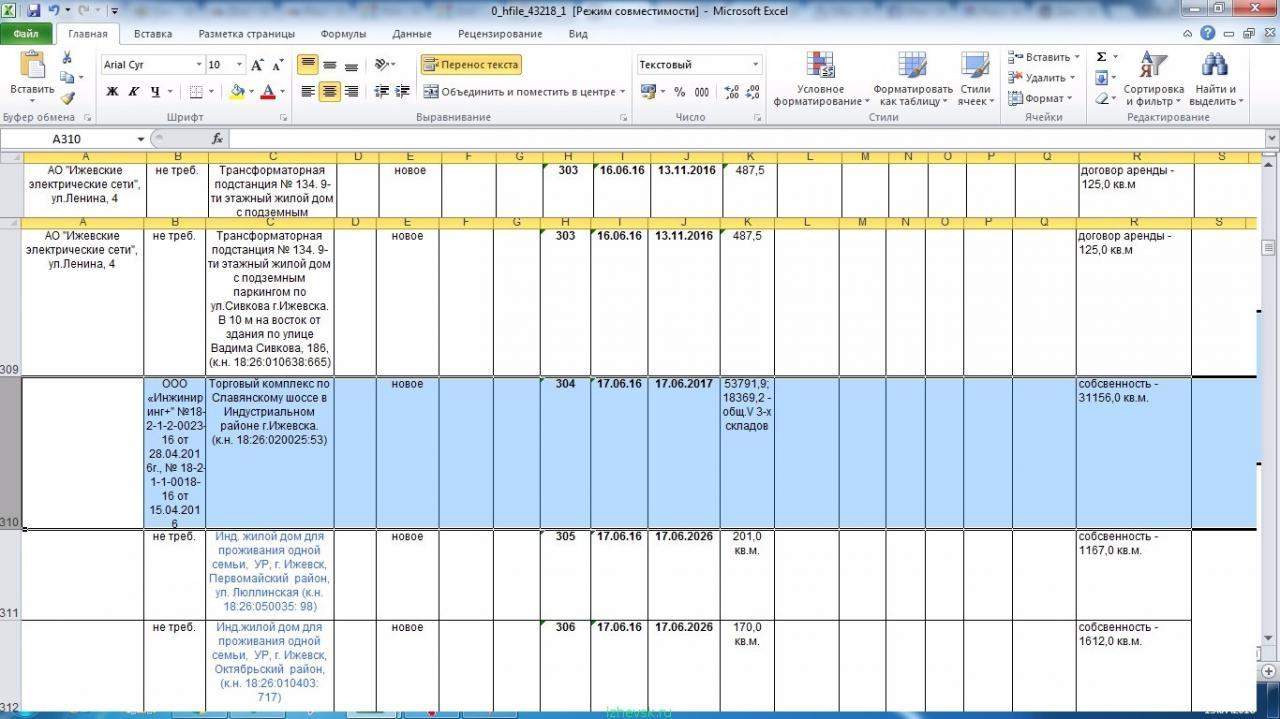Toggle bottom vertical alignment
Screen dimensions: 1280x719
tap(351, 65)
